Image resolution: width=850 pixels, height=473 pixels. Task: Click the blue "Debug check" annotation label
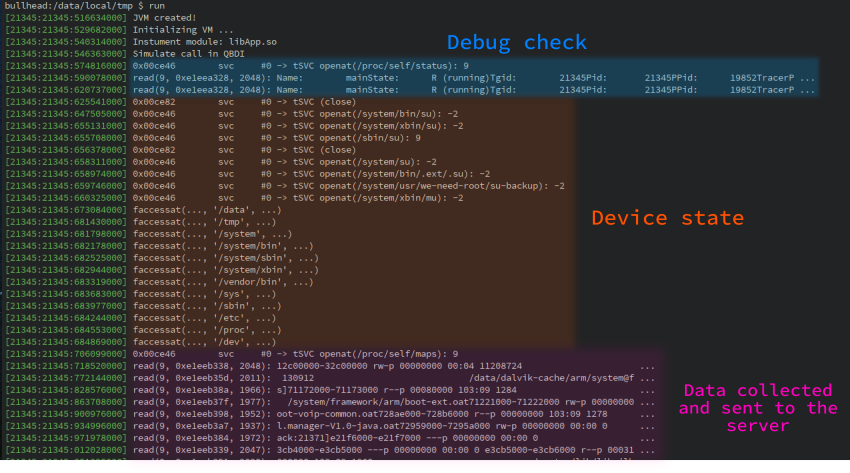click(515, 43)
